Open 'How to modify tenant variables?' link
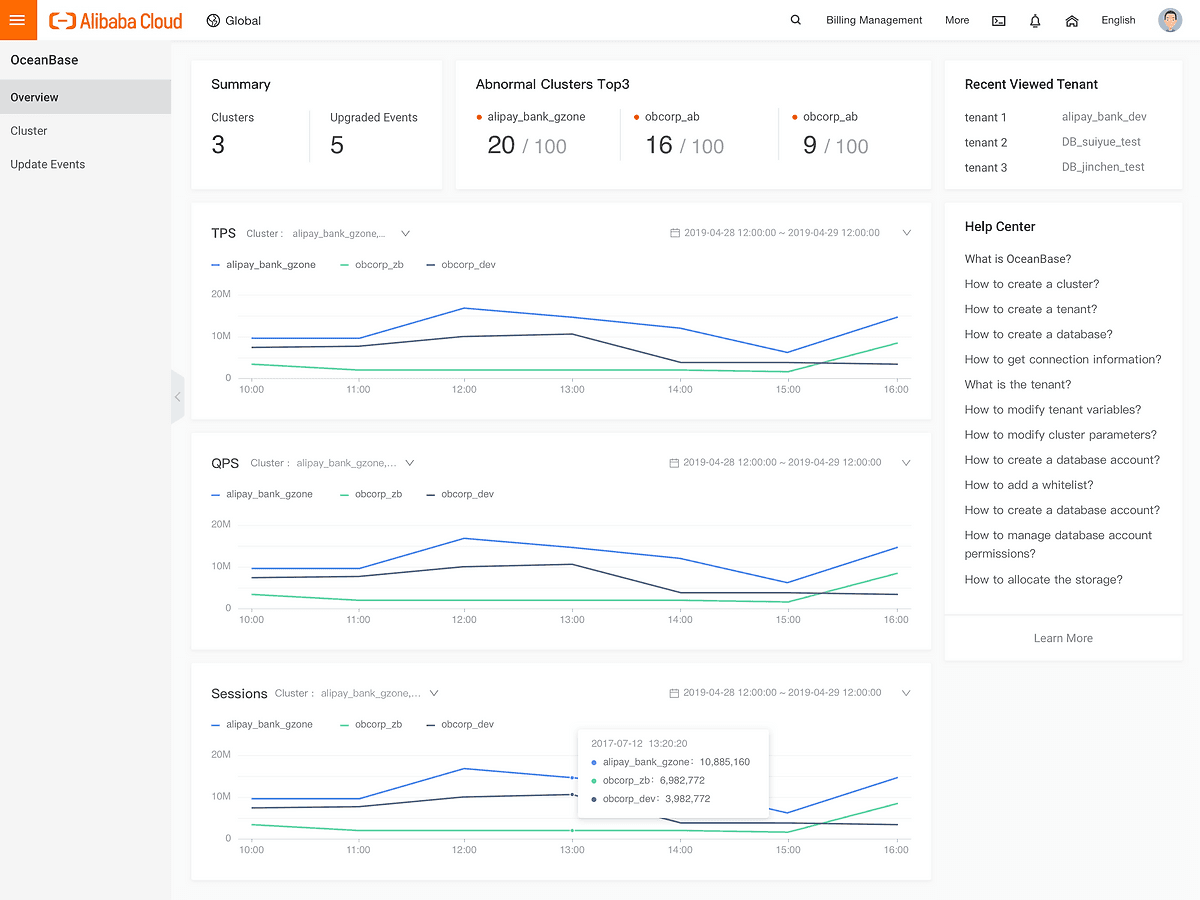Viewport: 1200px width, 900px height. pyautogui.click(x=1053, y=410)
